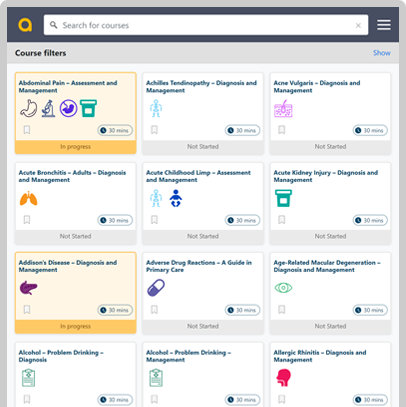This screenshot has height=407, width=406.
Task: Open Achilles Tendinopathy course title
Action: (201, 86)
